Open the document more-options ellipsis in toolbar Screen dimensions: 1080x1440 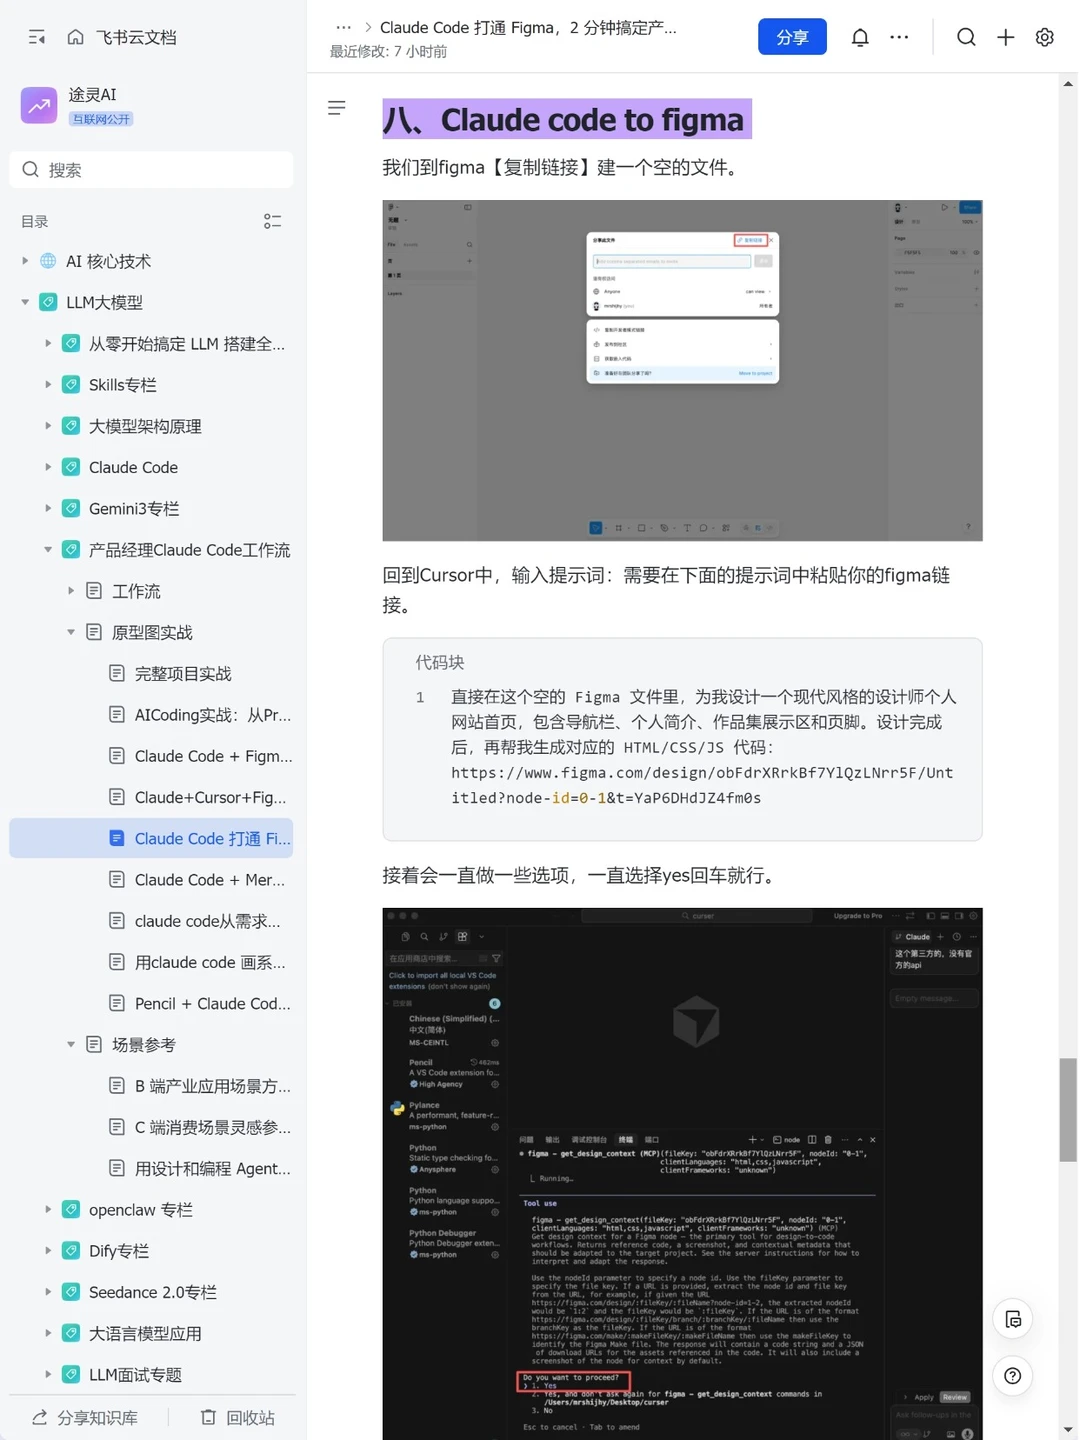899,37
